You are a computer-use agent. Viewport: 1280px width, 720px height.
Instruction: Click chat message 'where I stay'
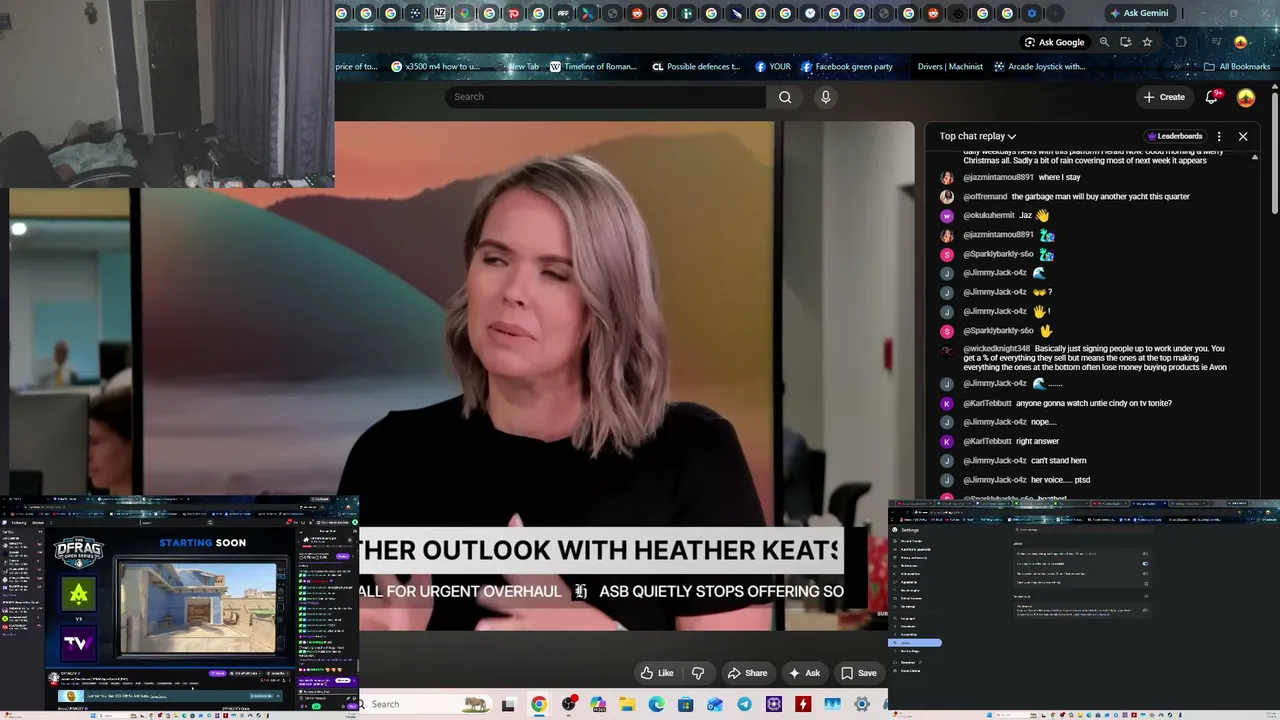[x=1059, y=178]
